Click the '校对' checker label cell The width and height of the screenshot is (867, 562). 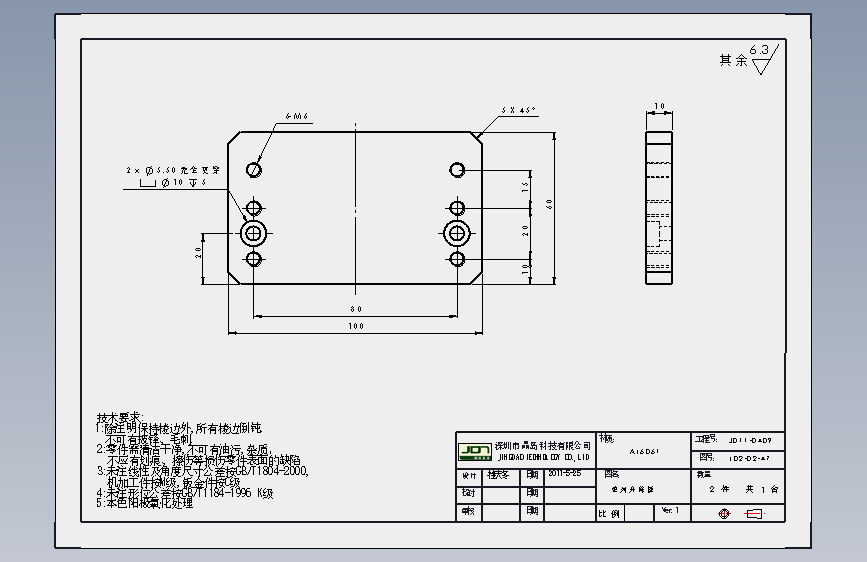[x=468, y=493]
